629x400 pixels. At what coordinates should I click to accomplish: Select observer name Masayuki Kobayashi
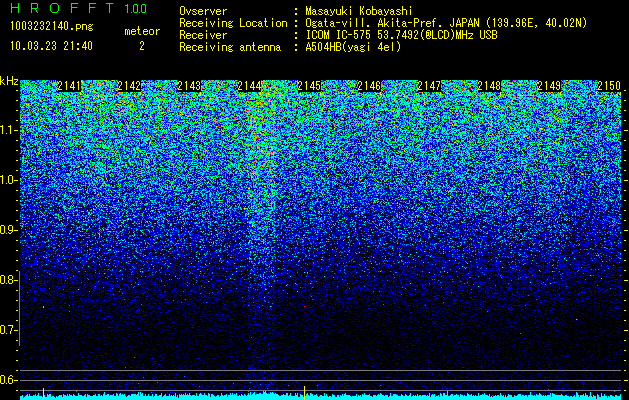pos(359,11)
